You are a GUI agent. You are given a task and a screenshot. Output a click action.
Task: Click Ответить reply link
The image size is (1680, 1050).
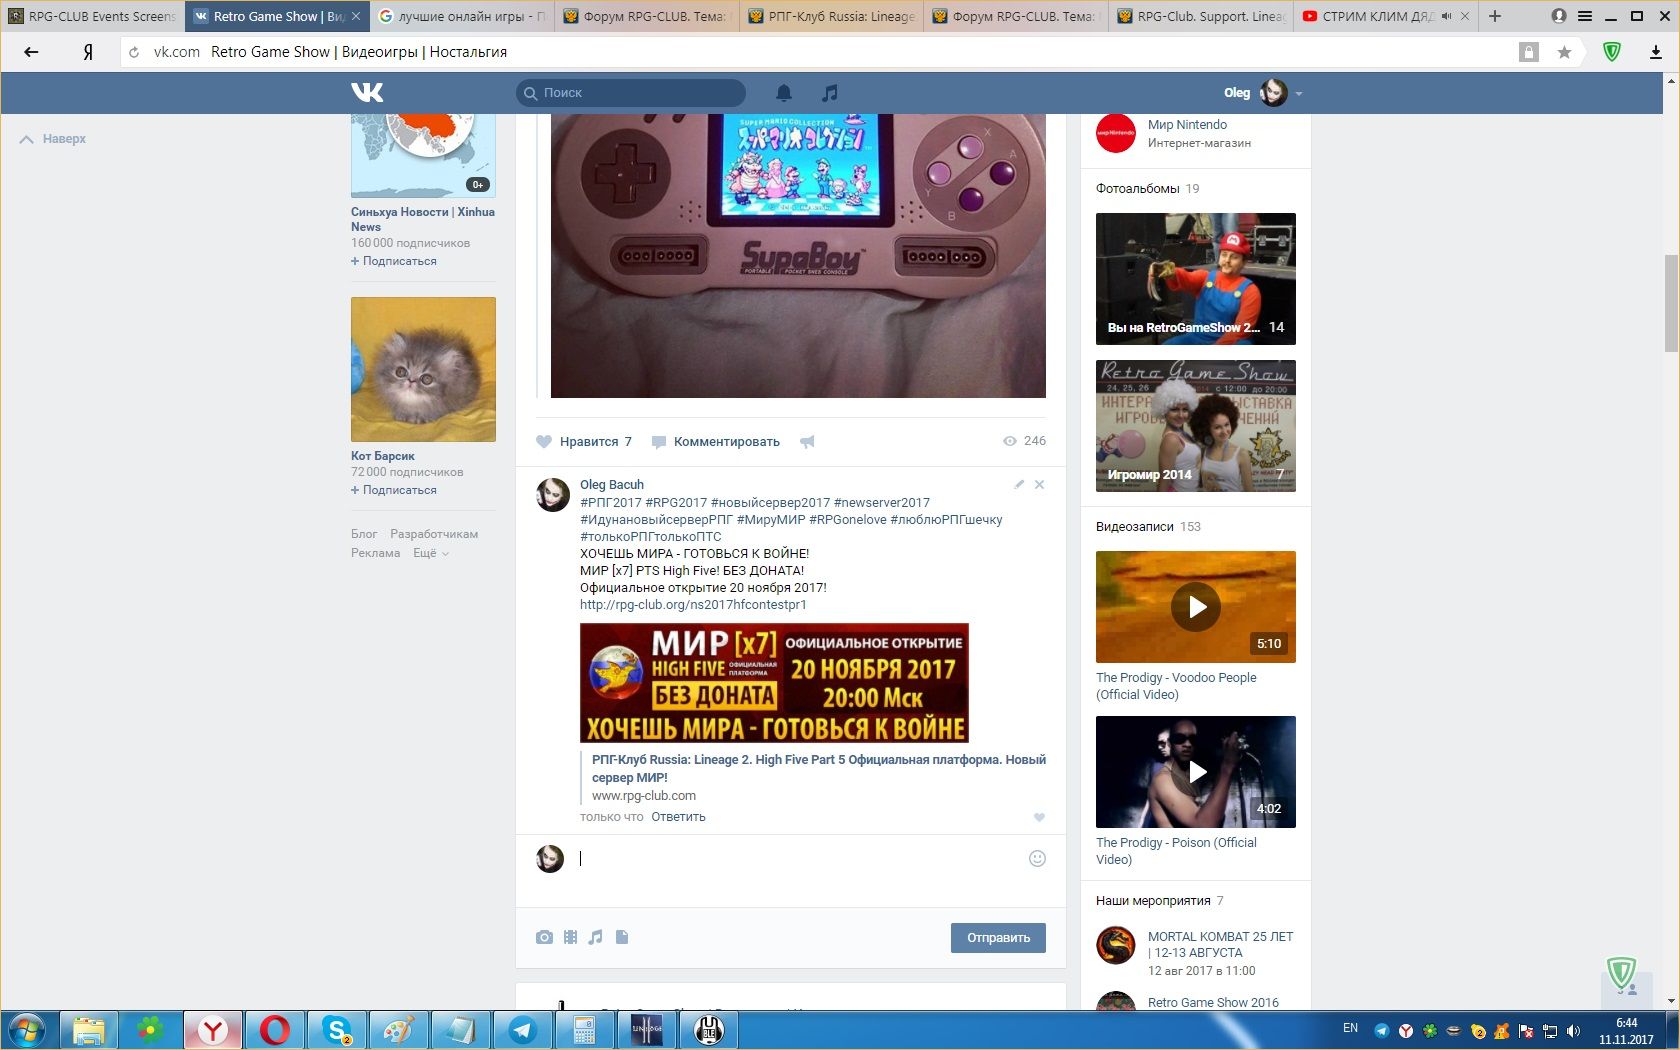[x=678, y=817]
